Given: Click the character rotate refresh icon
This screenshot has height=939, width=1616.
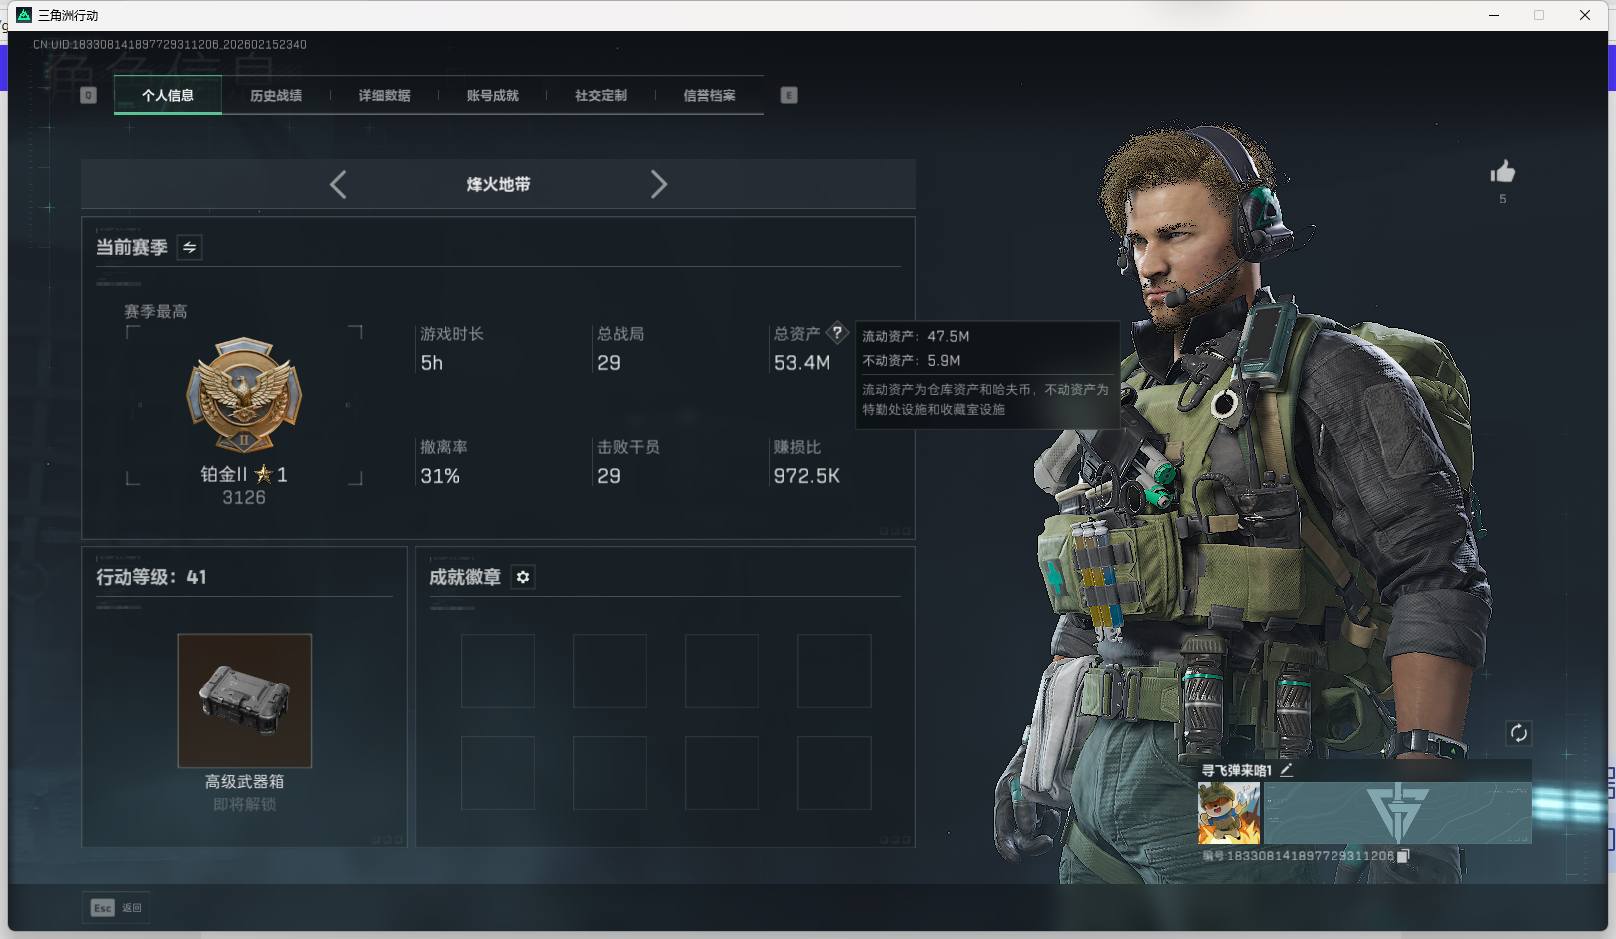Looking at the screenshot, I should (1519, 733).
